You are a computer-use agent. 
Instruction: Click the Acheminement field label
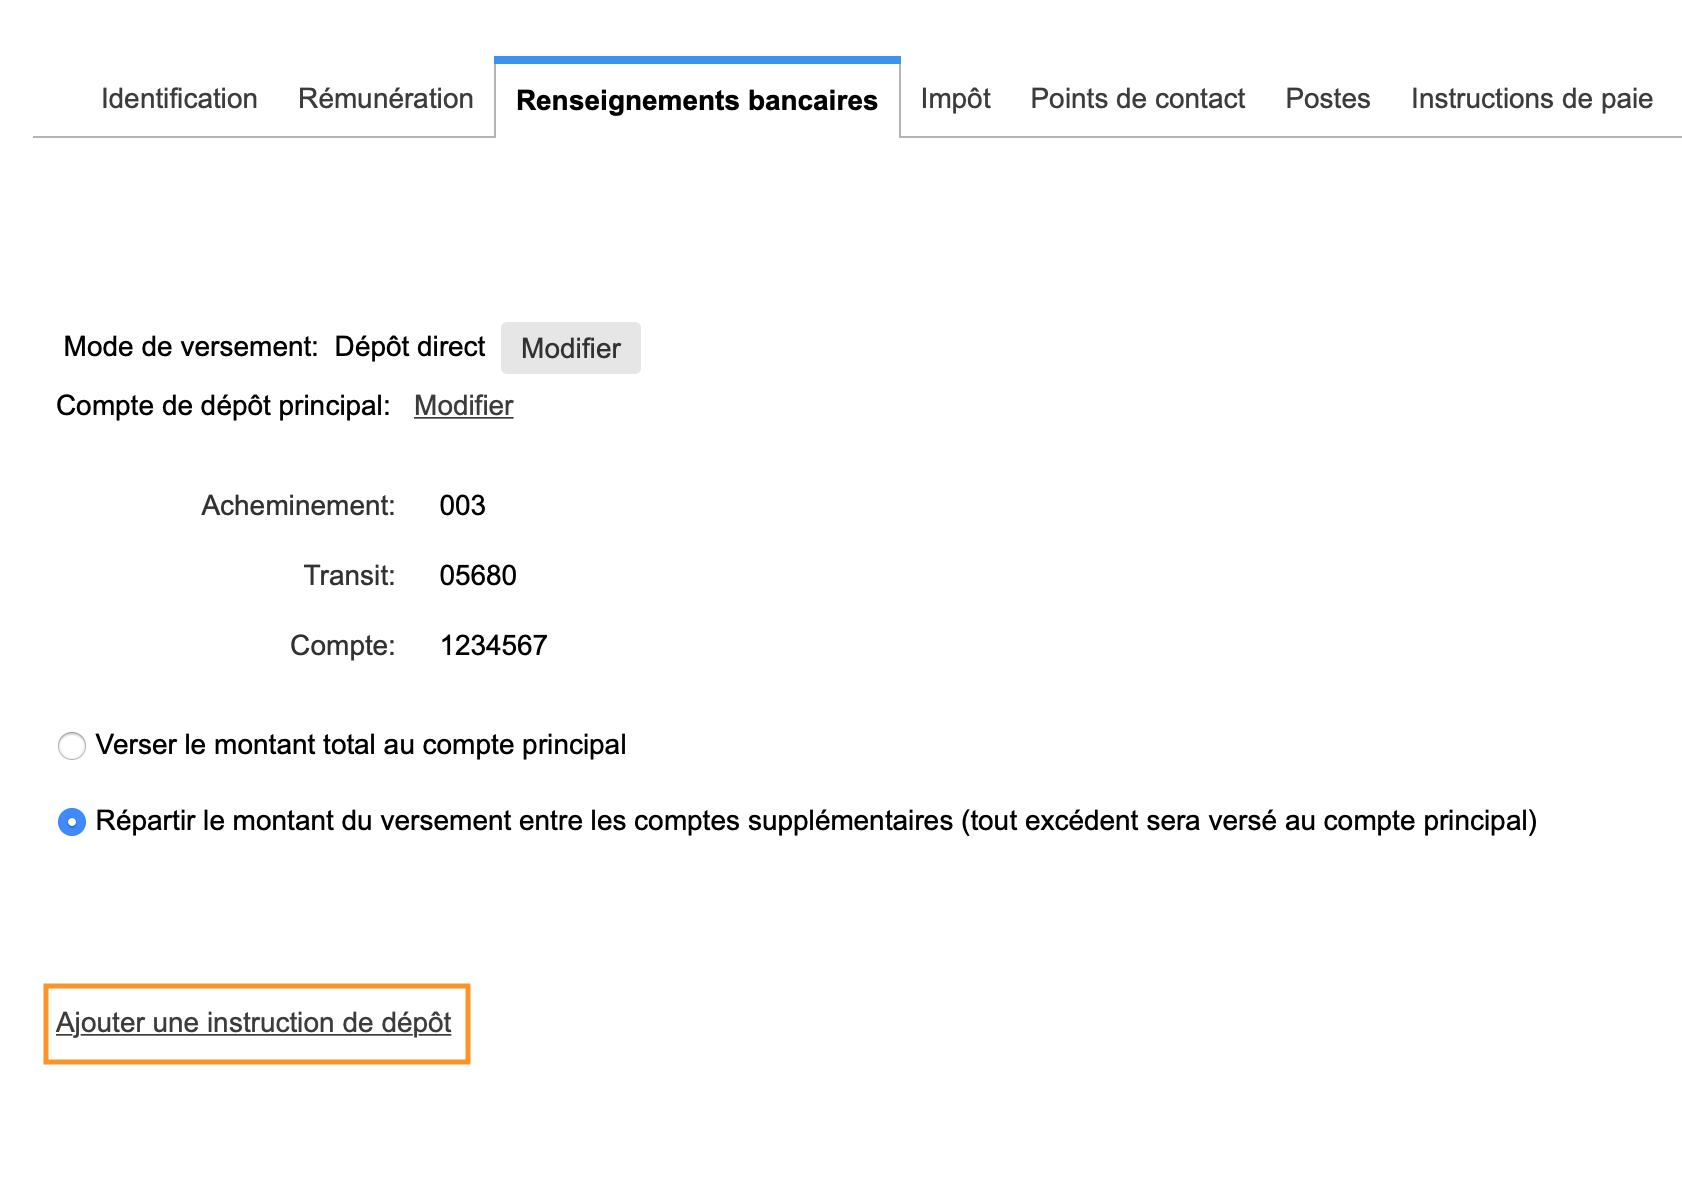299,505
